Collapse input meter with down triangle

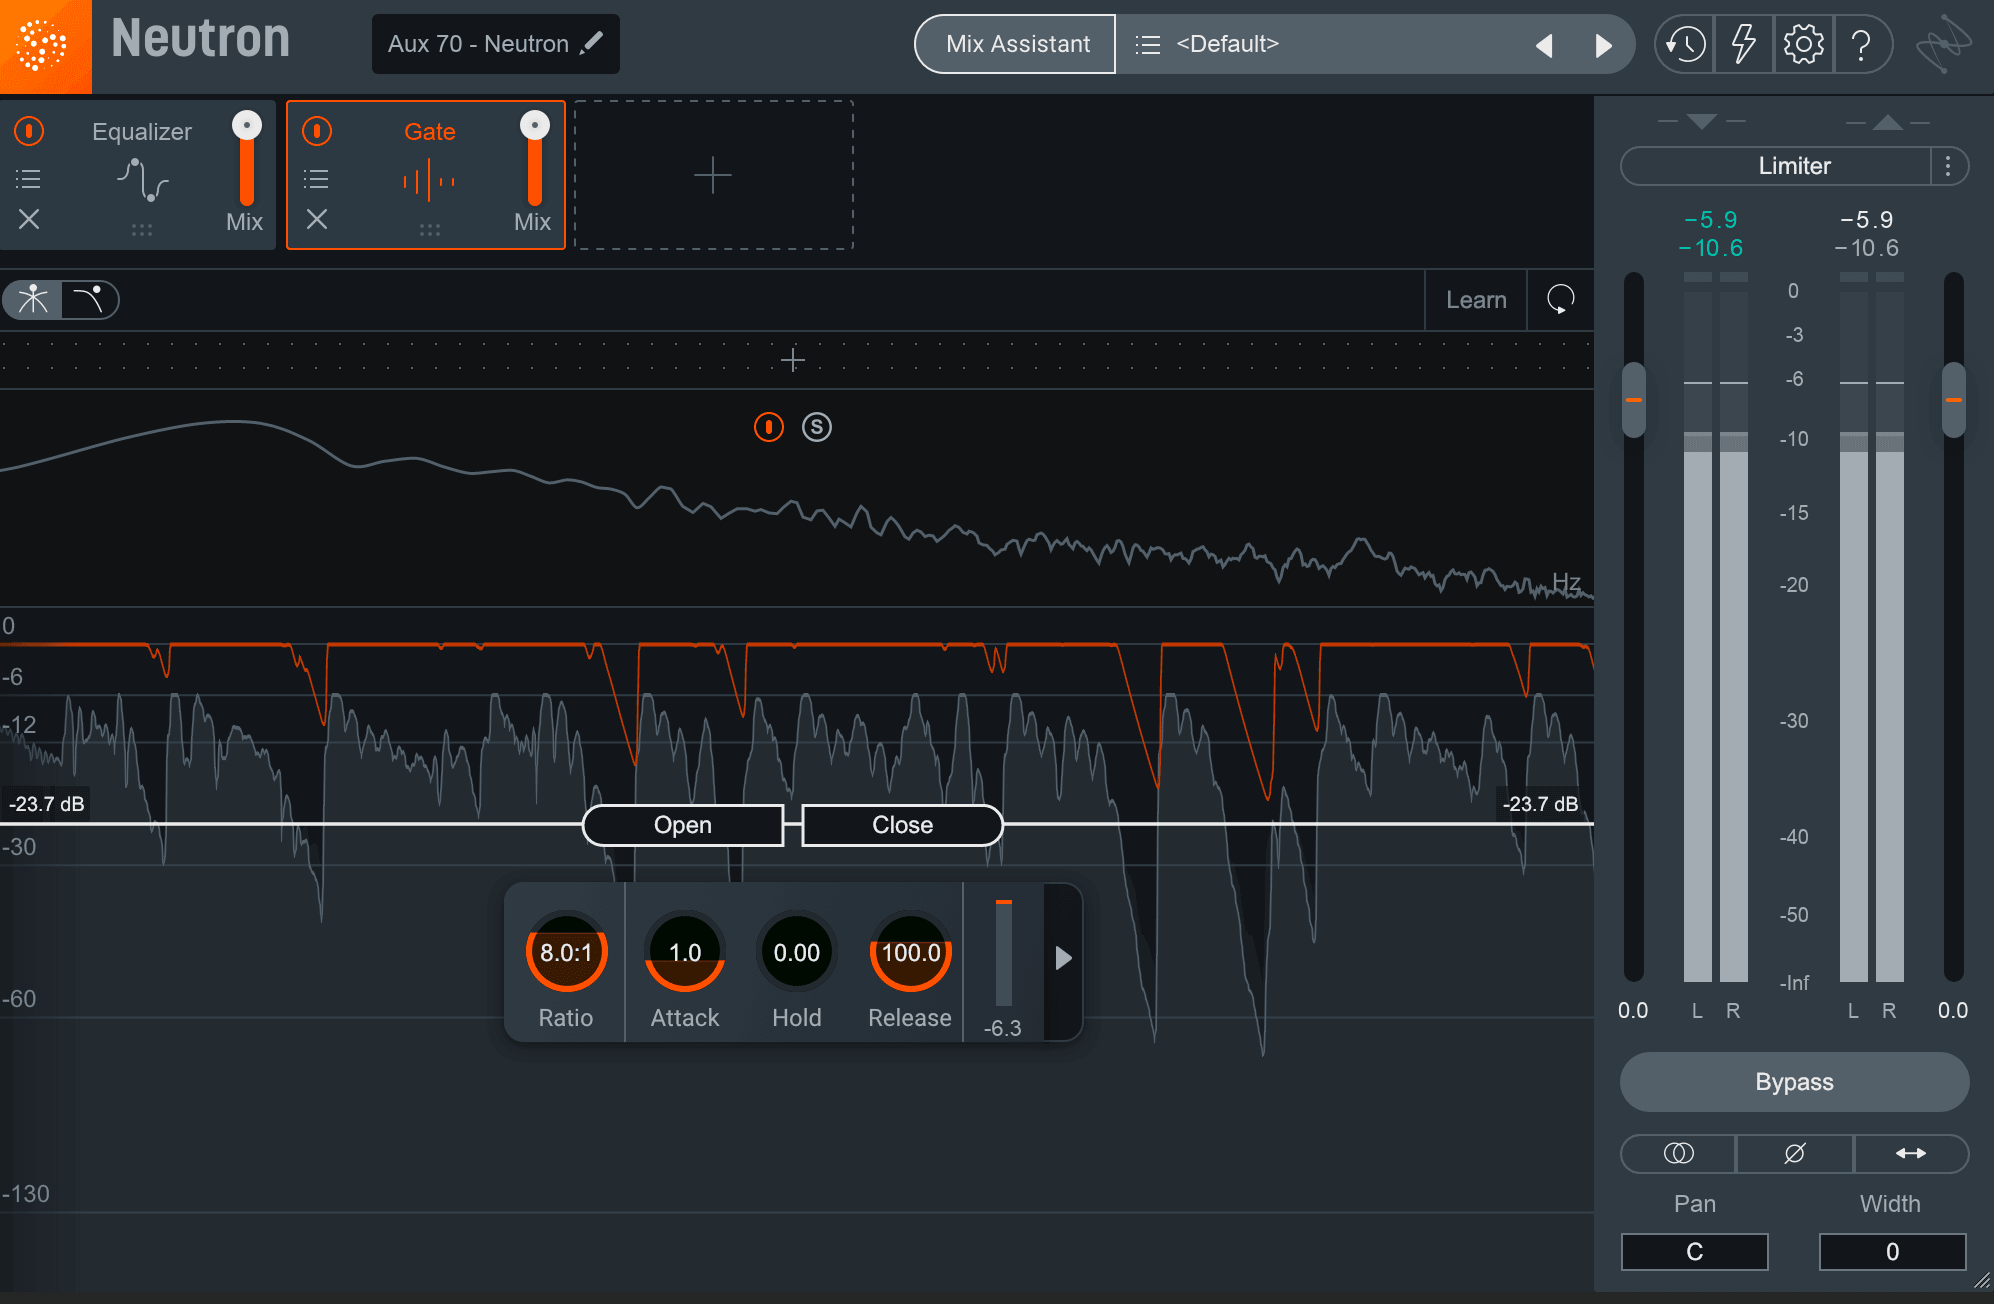pyautogui.click(x=1702, y=121)
